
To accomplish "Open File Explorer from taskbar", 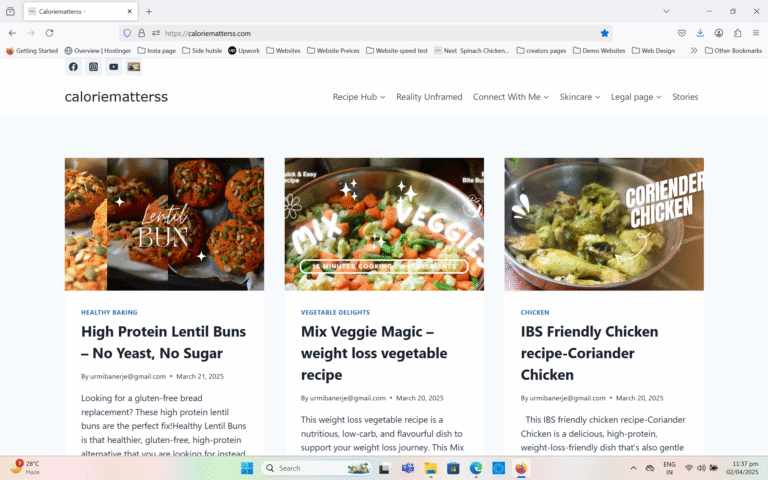I will (431, 468).
